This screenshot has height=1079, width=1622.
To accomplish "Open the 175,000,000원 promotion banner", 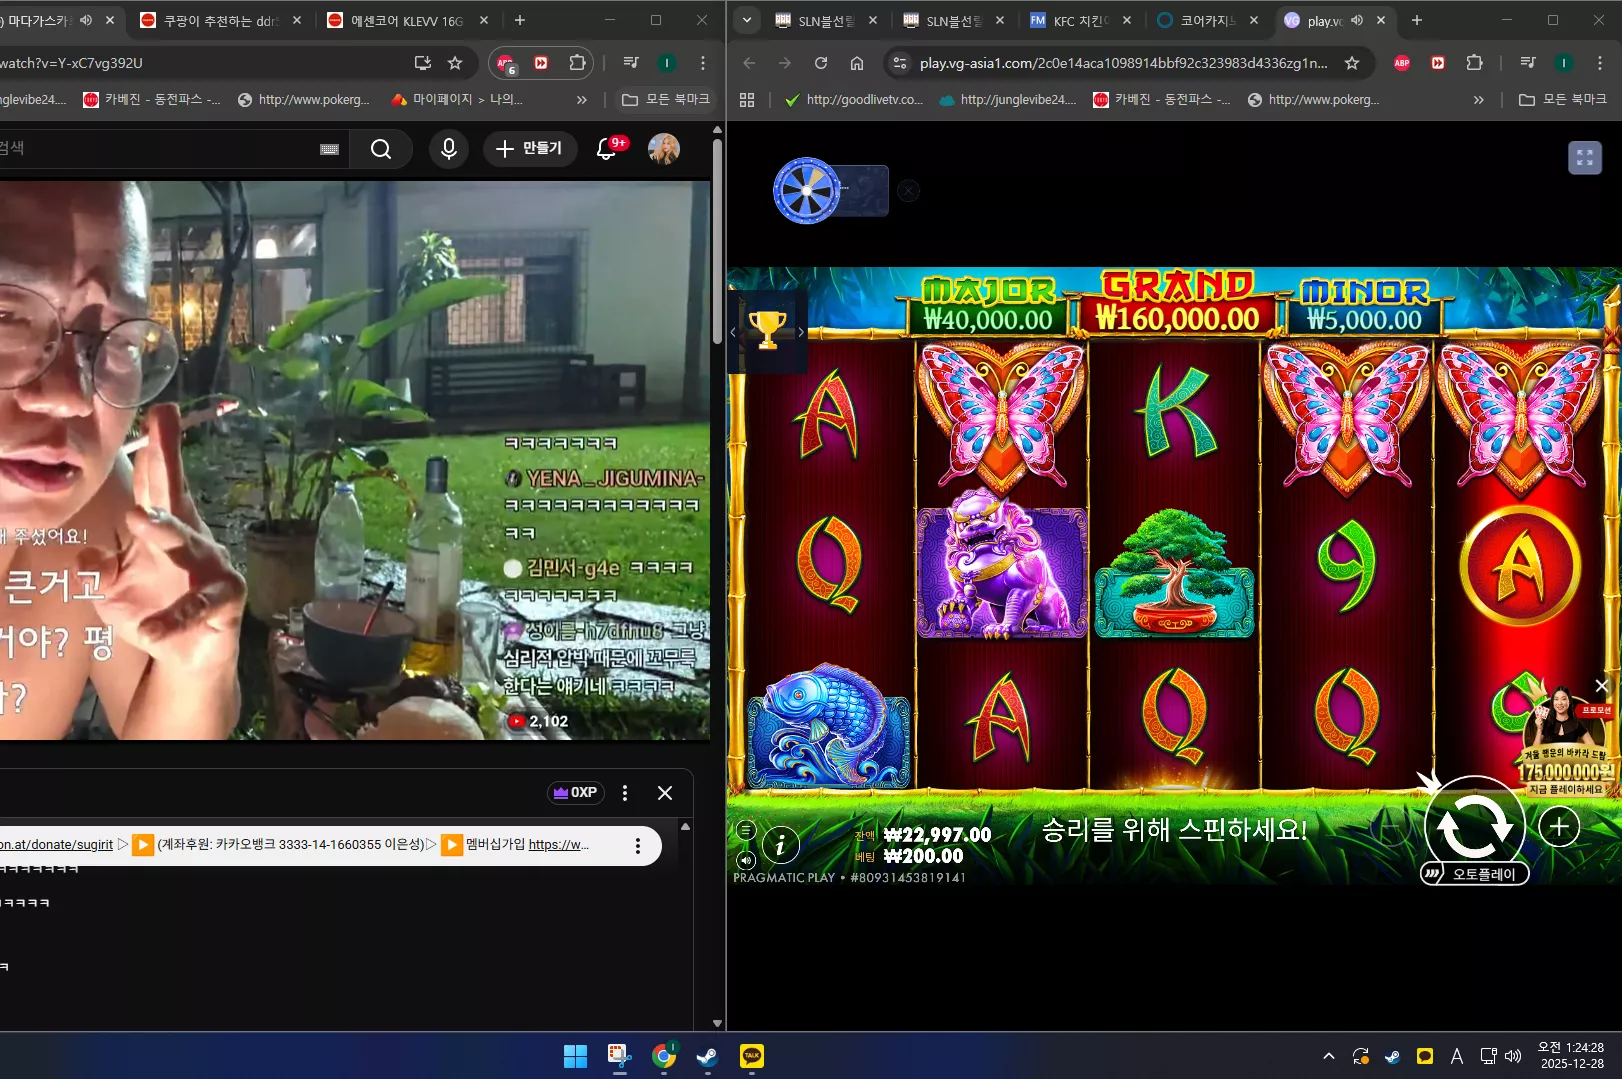I will [1565, 745].
